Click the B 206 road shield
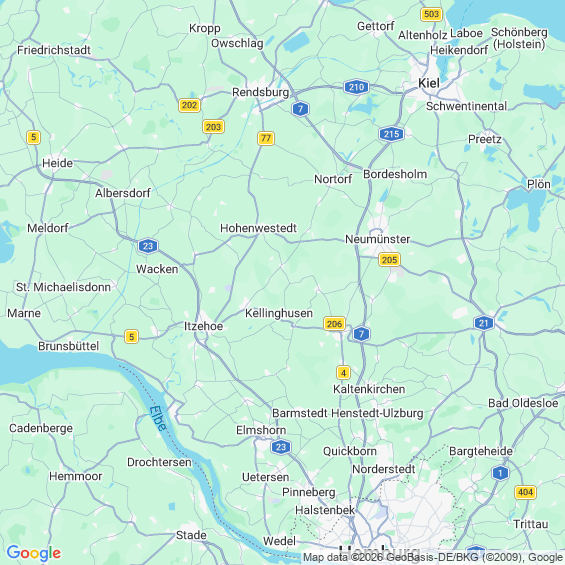565x565 pixels. pos(334,324)
